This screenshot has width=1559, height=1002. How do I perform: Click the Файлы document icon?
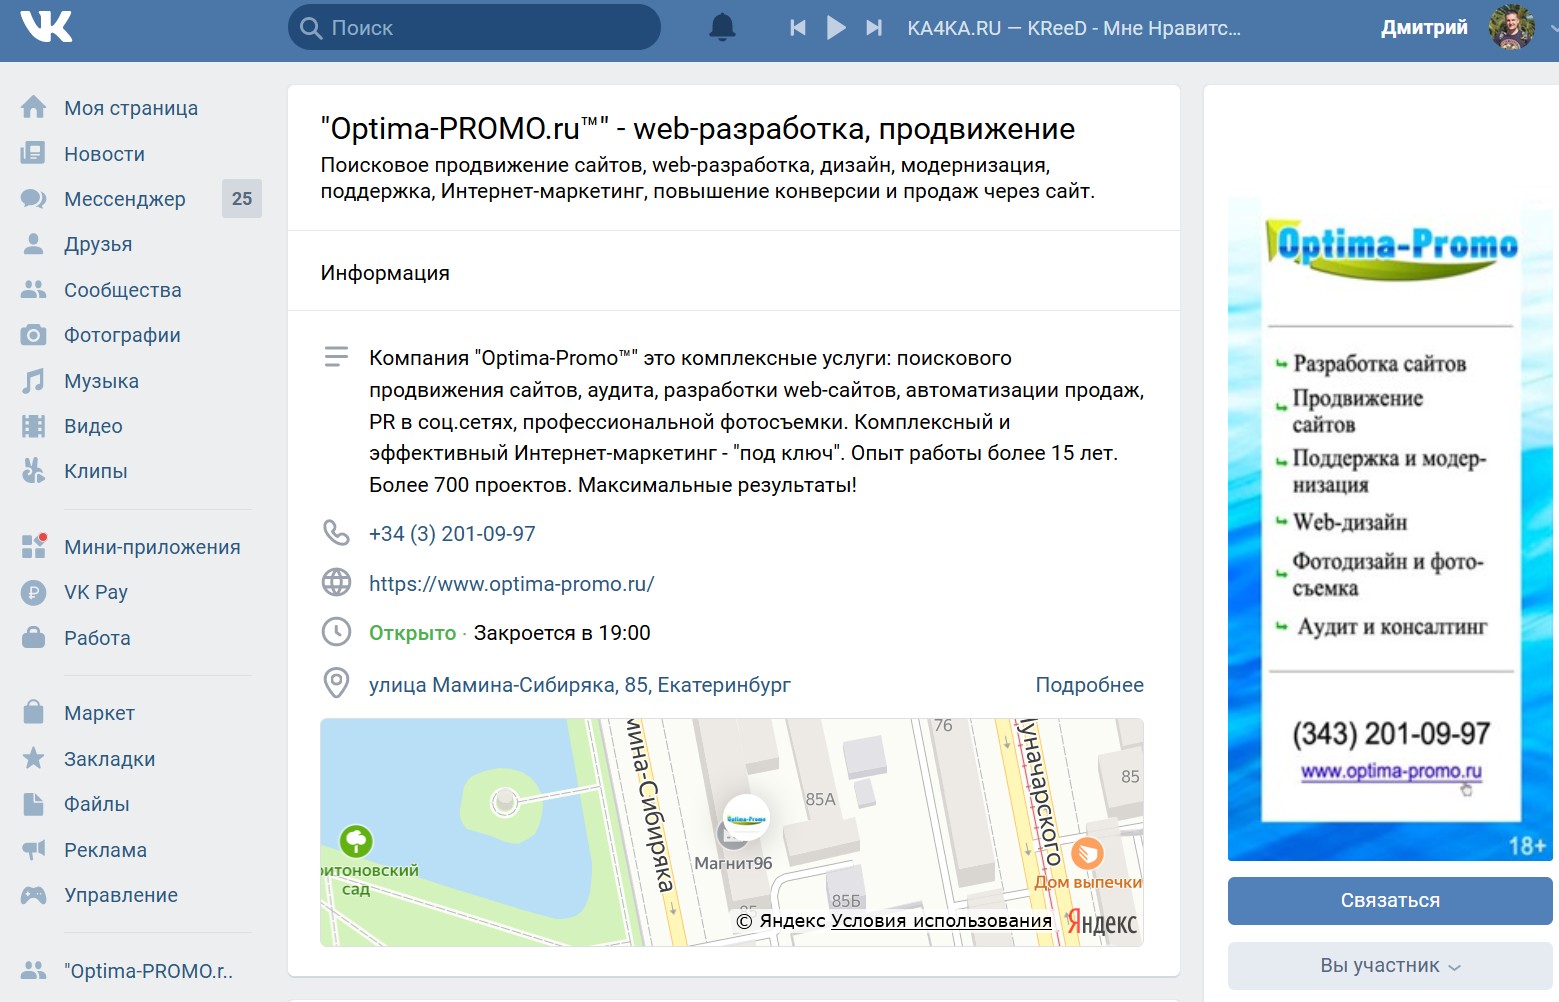[x=34, y=804]
